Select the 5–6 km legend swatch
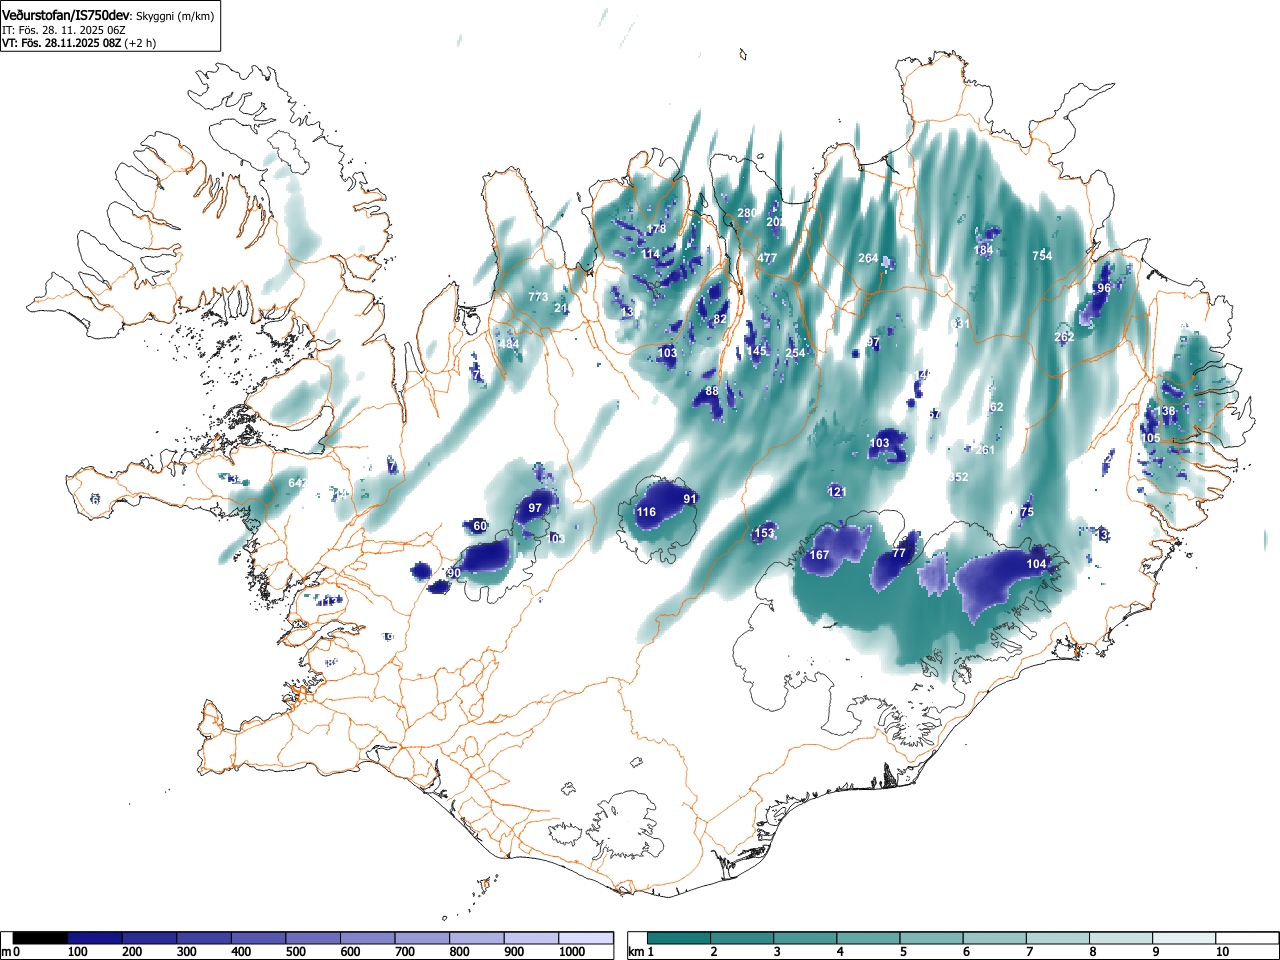The height and width of the screenshot is (960, 1280). 932,938
